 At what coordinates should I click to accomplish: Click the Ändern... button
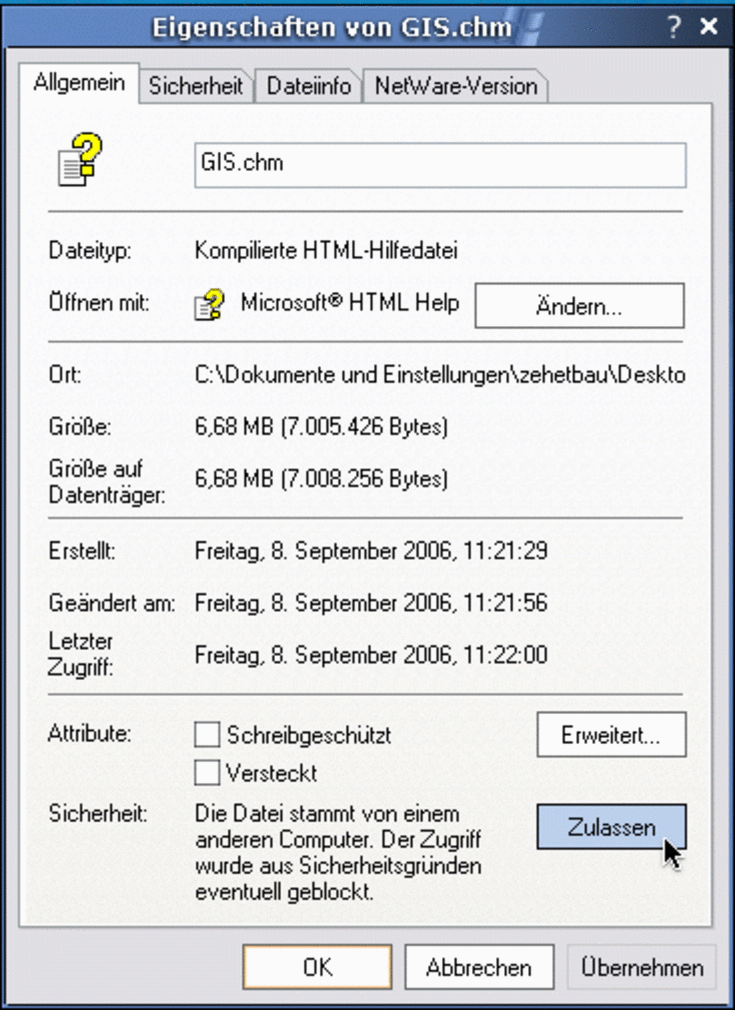[579, 306]
